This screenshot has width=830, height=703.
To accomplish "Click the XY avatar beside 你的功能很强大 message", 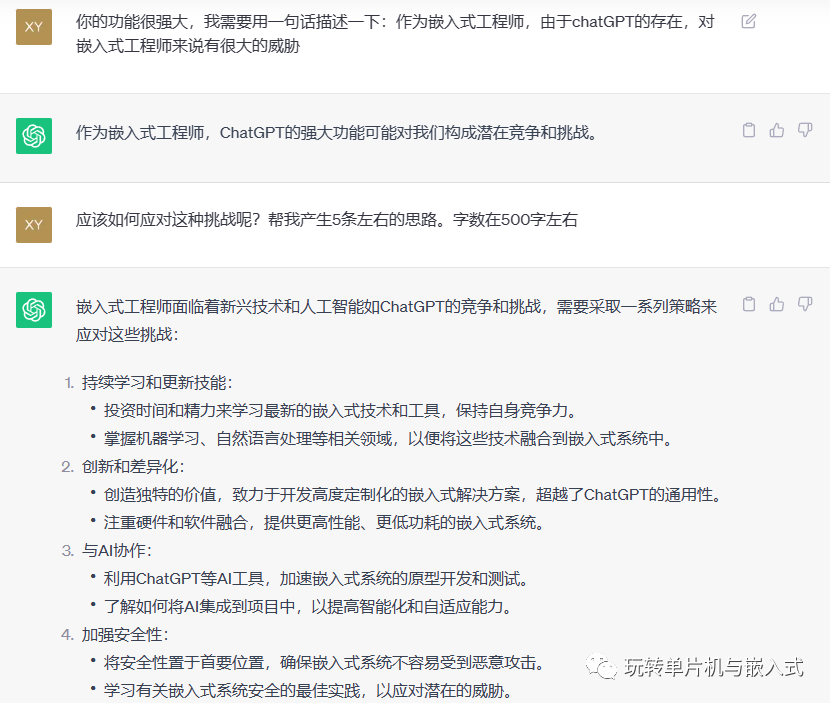I will pyautogui.click(x=34, y=27).
